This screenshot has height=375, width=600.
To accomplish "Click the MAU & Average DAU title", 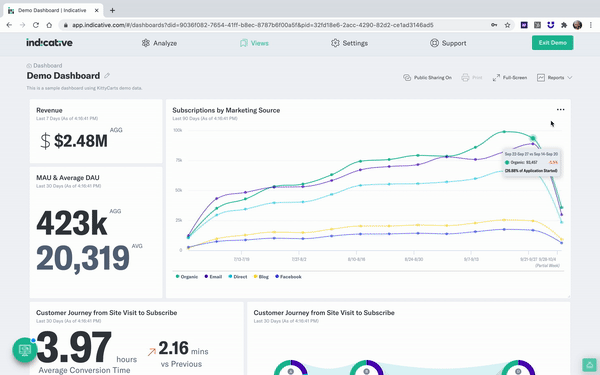I will [68, 178].
